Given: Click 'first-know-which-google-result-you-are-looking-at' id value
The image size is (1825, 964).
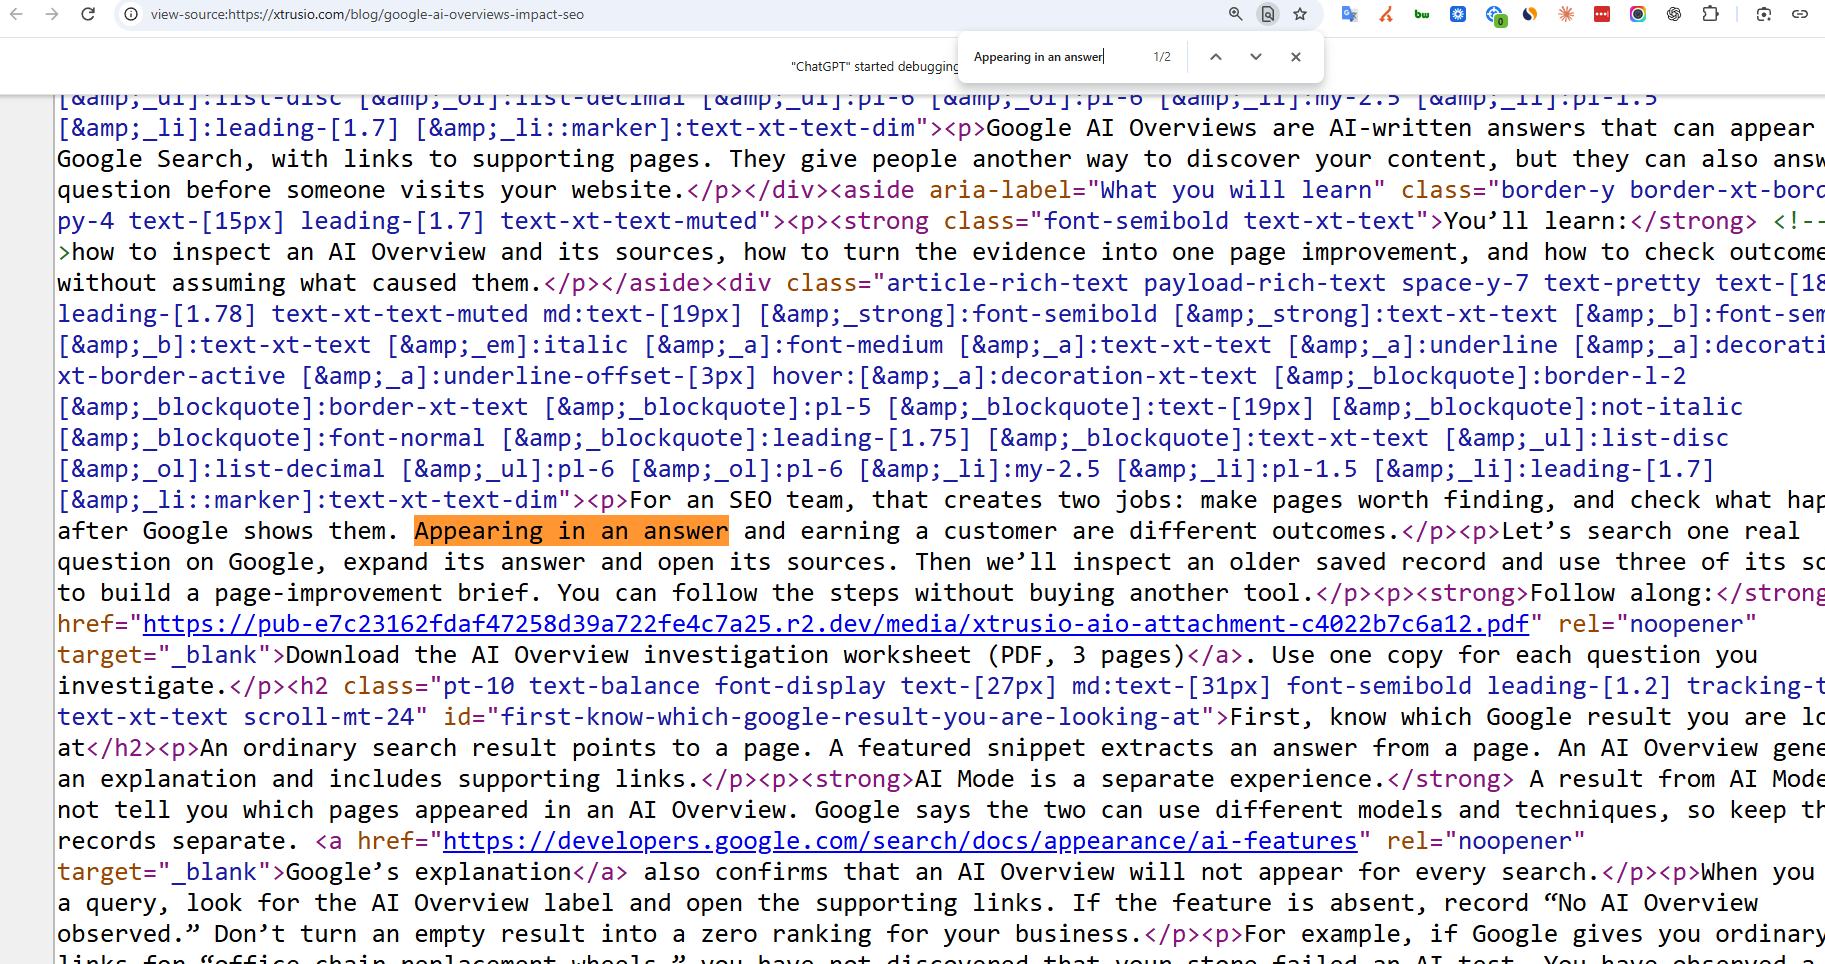Looking at the screenshot, I should click(850, 717).
